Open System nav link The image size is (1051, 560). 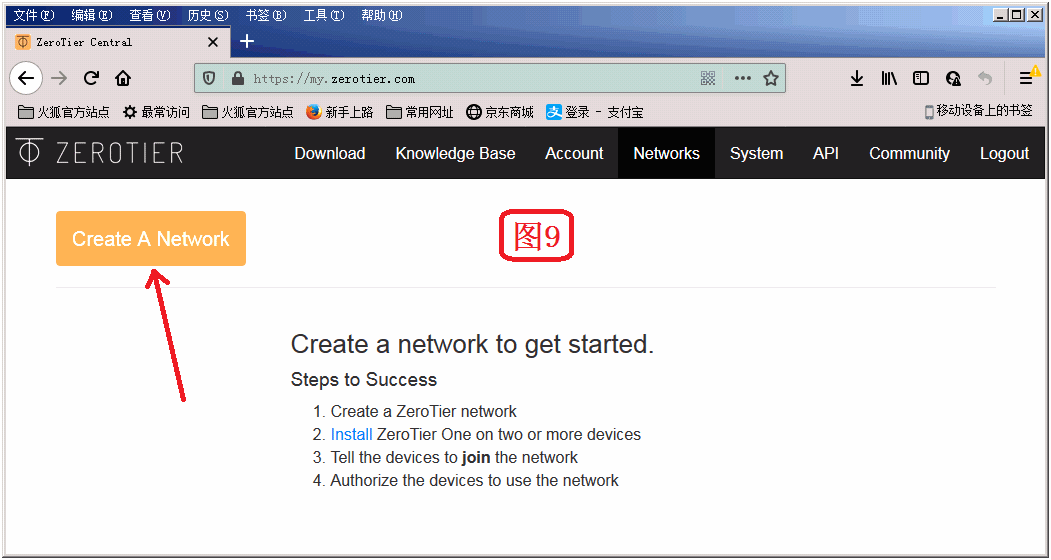(x=756, y=153)
